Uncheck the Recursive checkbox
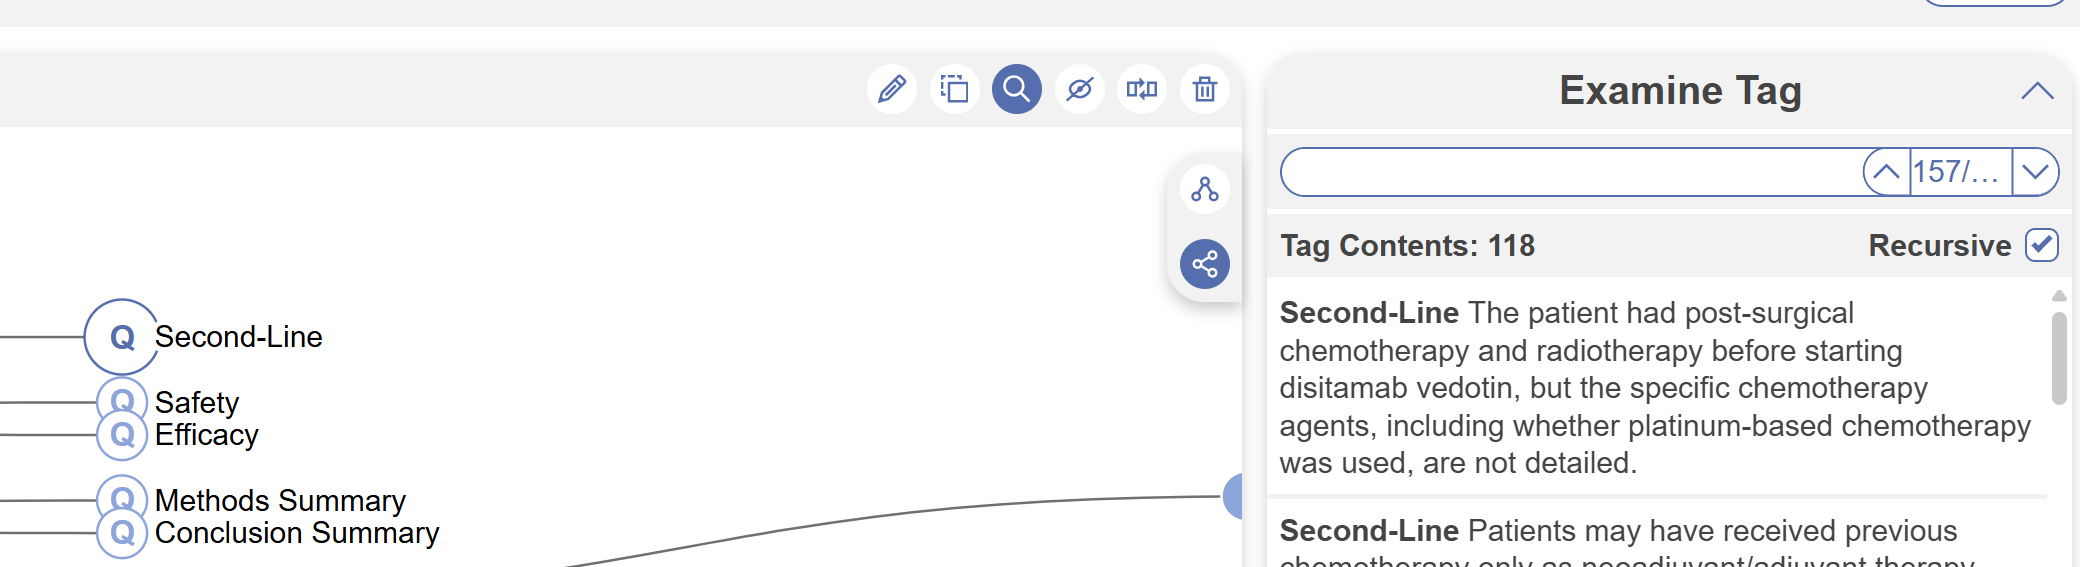The height and width of the screenshot is (567, 2080). tap(2041, 245)
